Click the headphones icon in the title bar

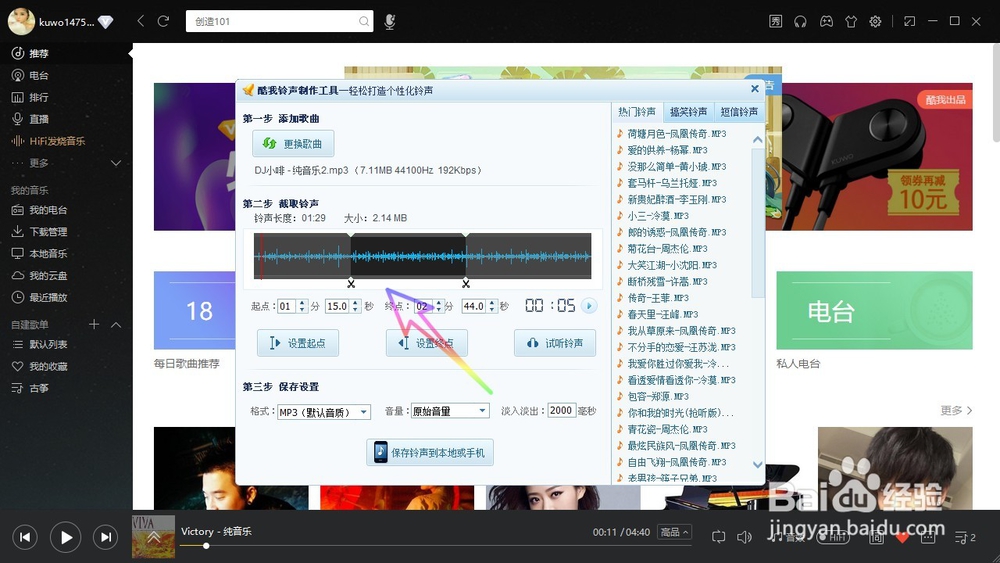pyautogui.click(x=800, y=21)
